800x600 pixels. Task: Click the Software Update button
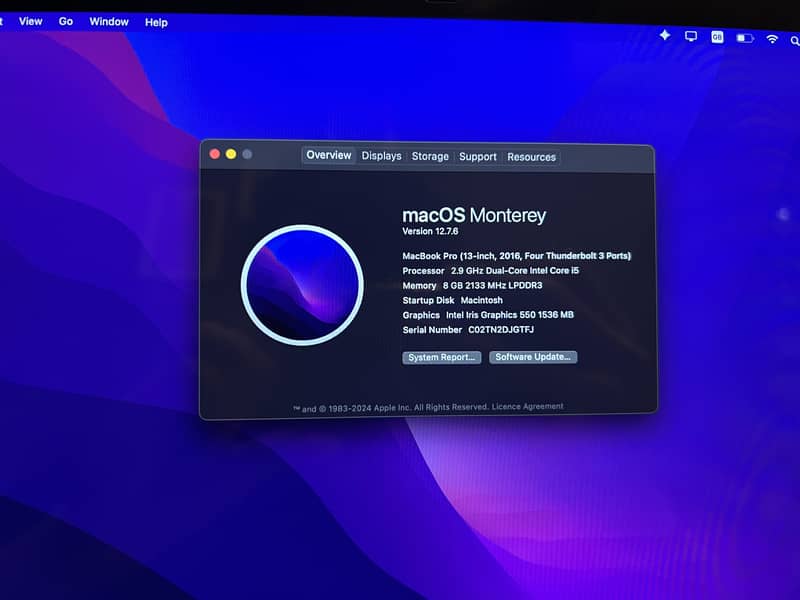[533, 357]
